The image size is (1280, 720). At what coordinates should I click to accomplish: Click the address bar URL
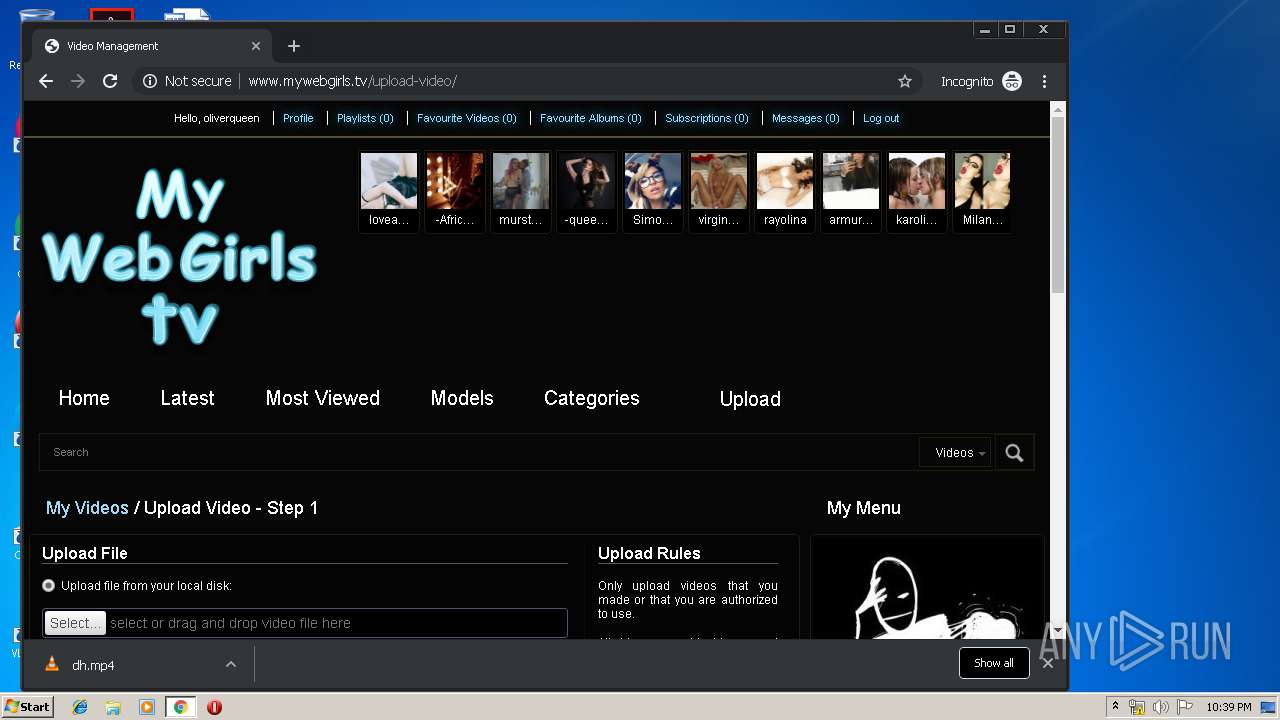pos(352,81)
